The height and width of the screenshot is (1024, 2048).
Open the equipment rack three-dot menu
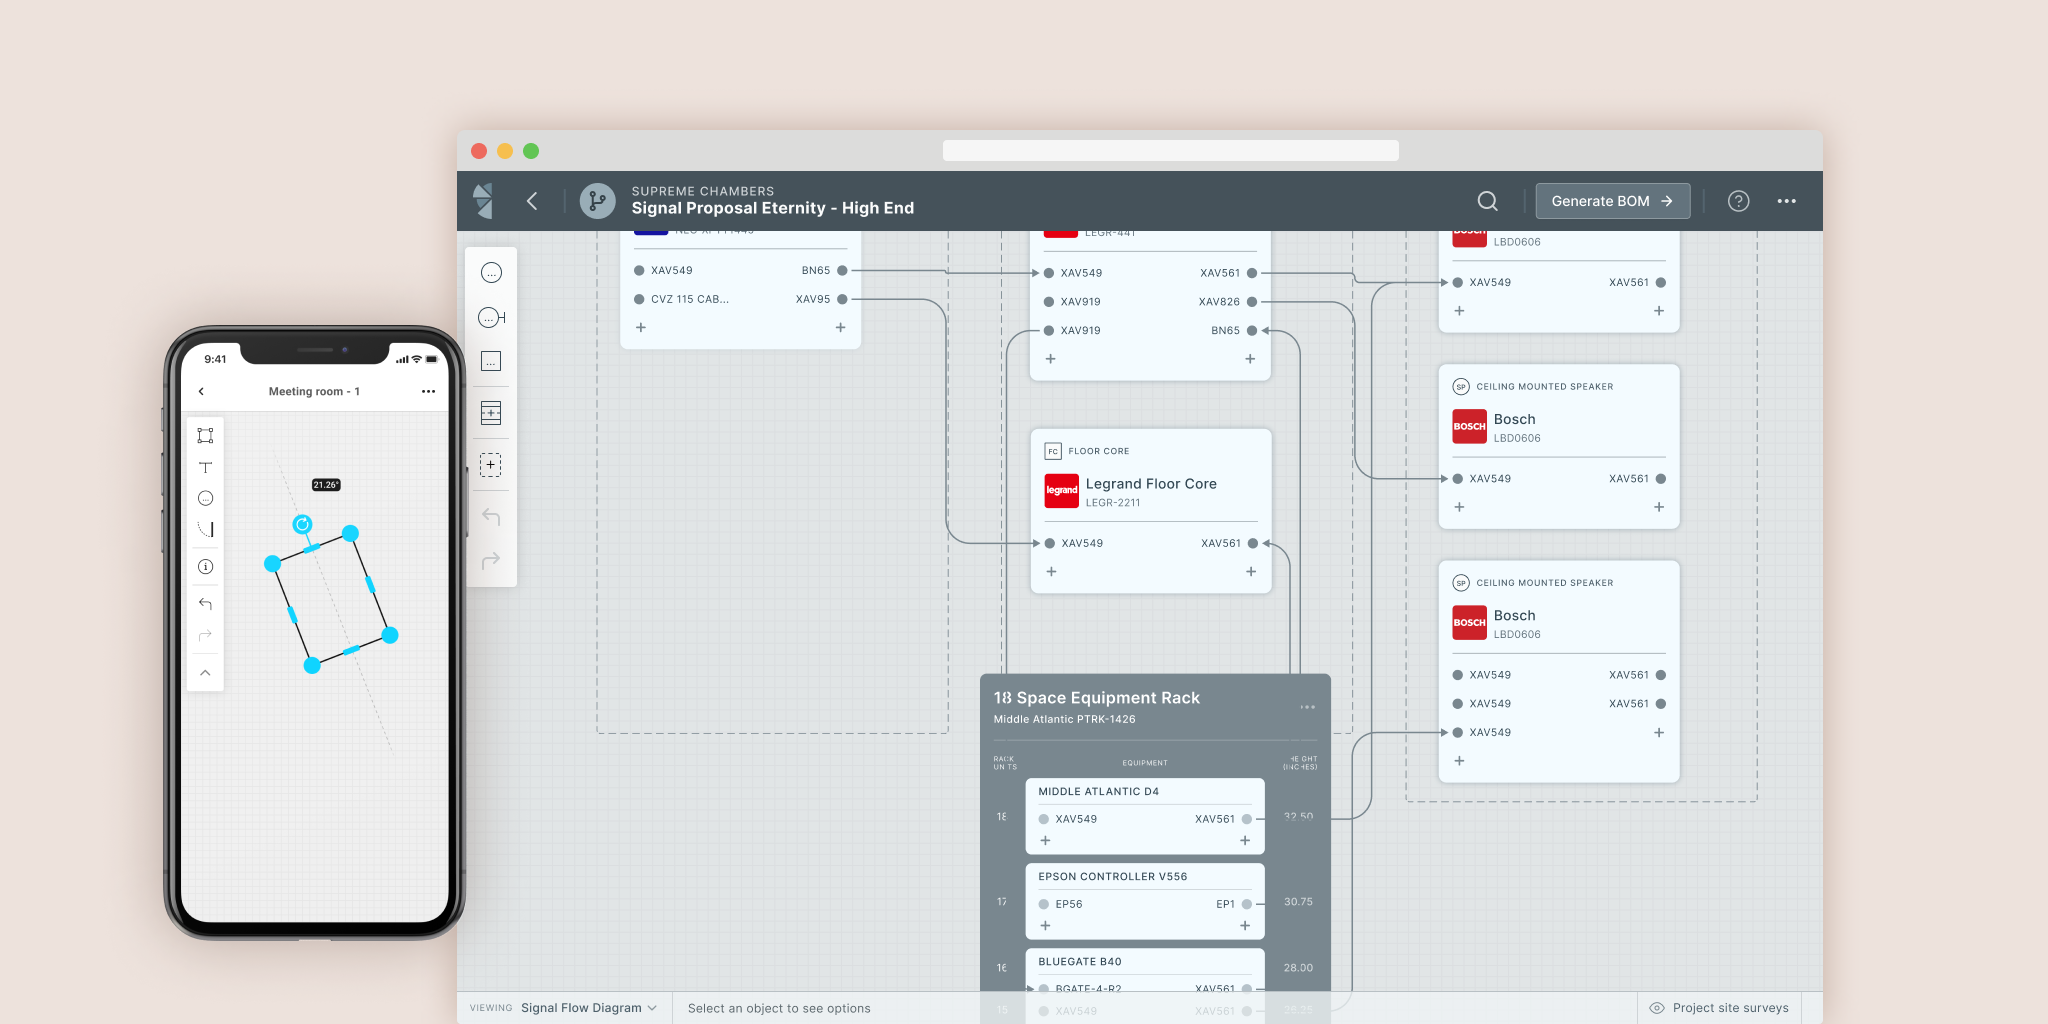coord(1307,707)
